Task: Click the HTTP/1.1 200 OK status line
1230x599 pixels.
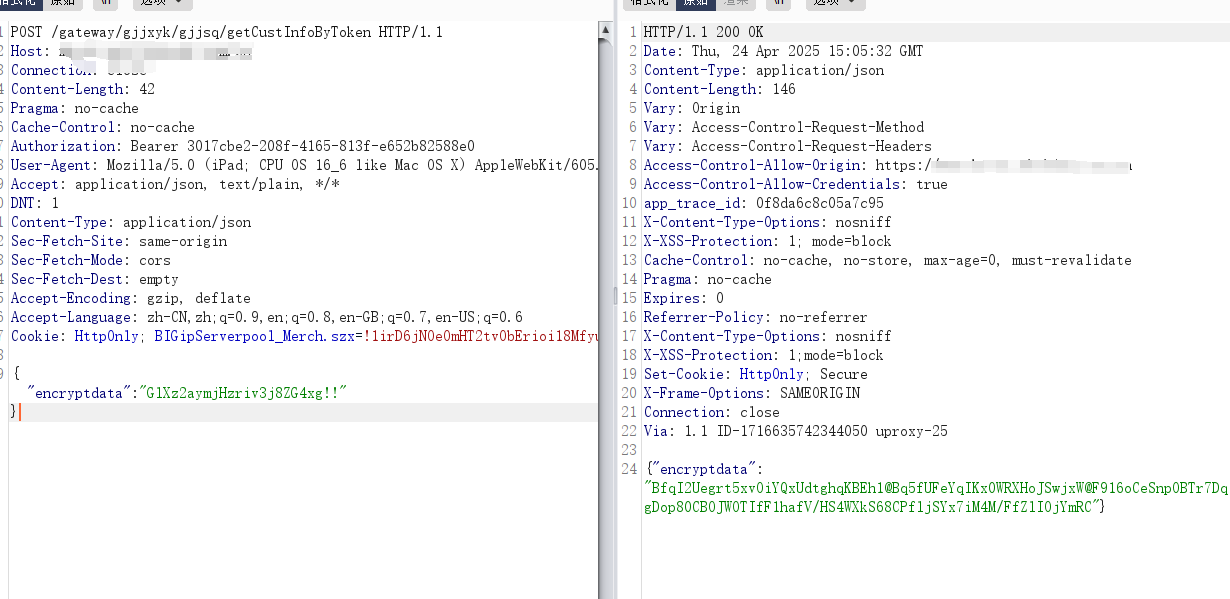Action: [x=703, y=32]
